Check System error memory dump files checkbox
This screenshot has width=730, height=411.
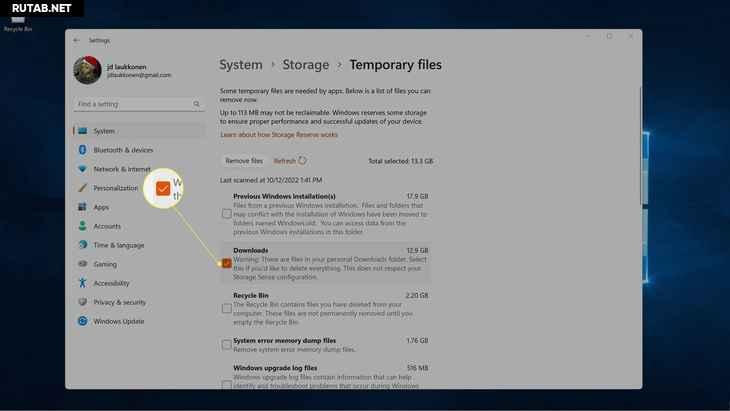pyautogui.click(x=227, y=345)
